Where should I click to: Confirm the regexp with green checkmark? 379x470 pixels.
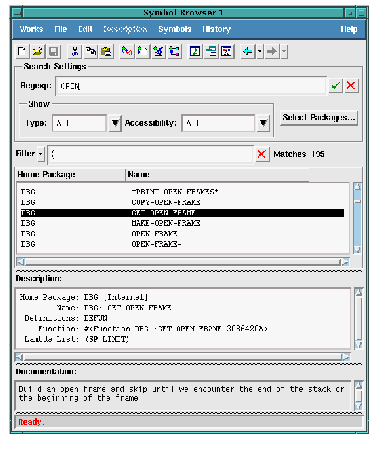coord(336,86)
